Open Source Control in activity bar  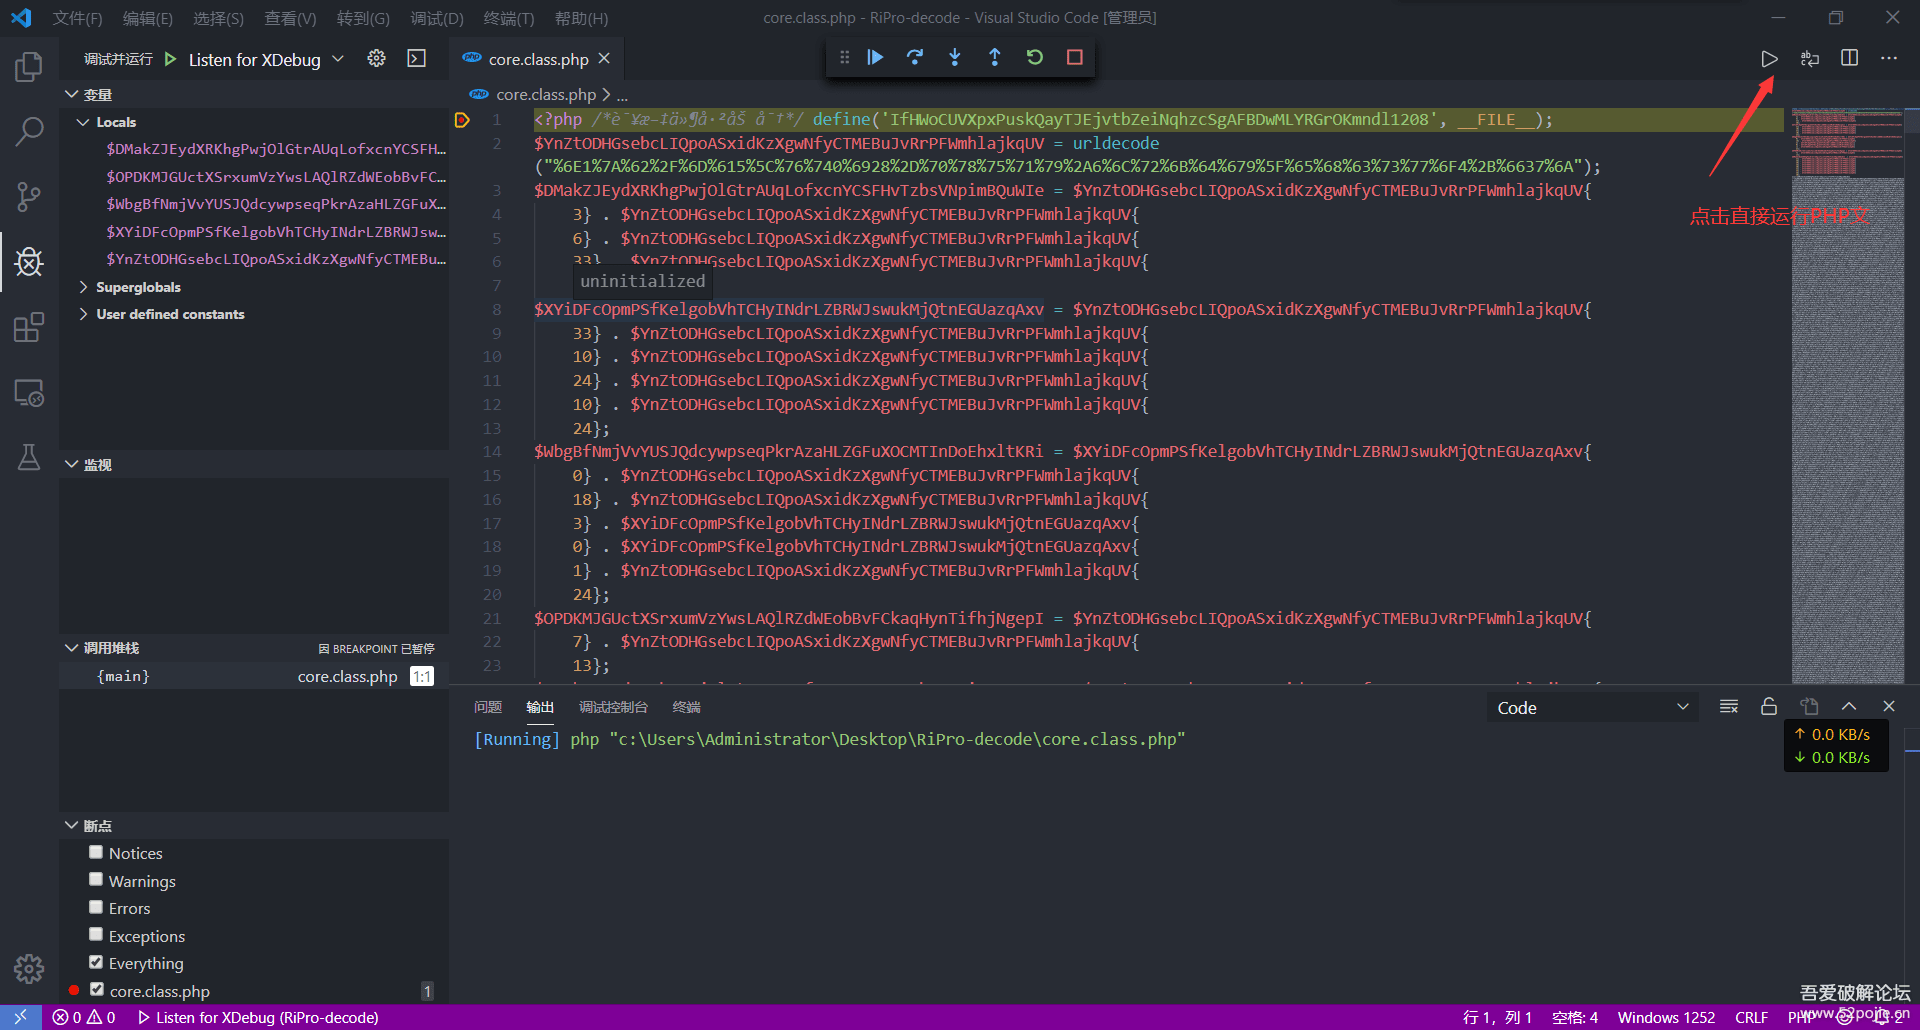[29, 197]
